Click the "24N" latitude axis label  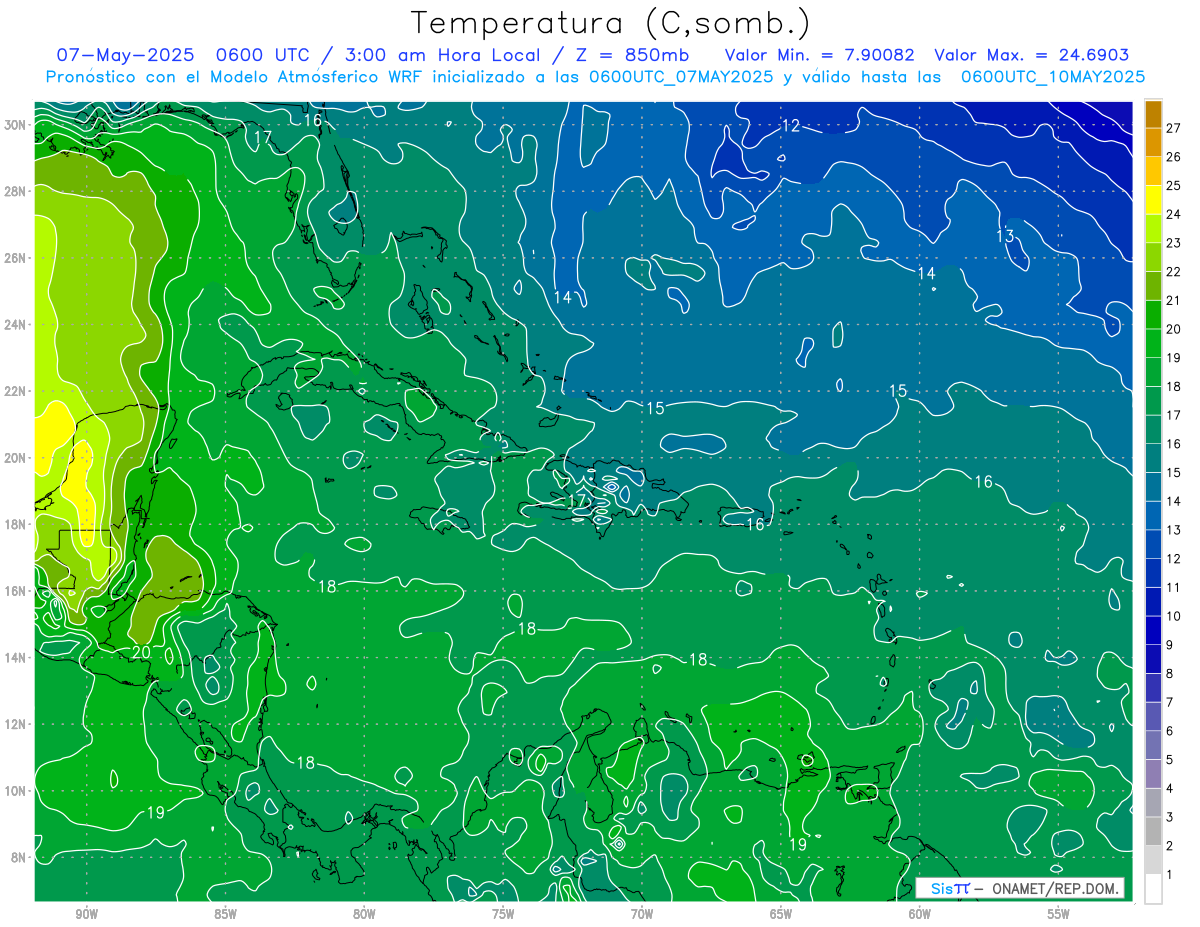[x=15, y=325]
